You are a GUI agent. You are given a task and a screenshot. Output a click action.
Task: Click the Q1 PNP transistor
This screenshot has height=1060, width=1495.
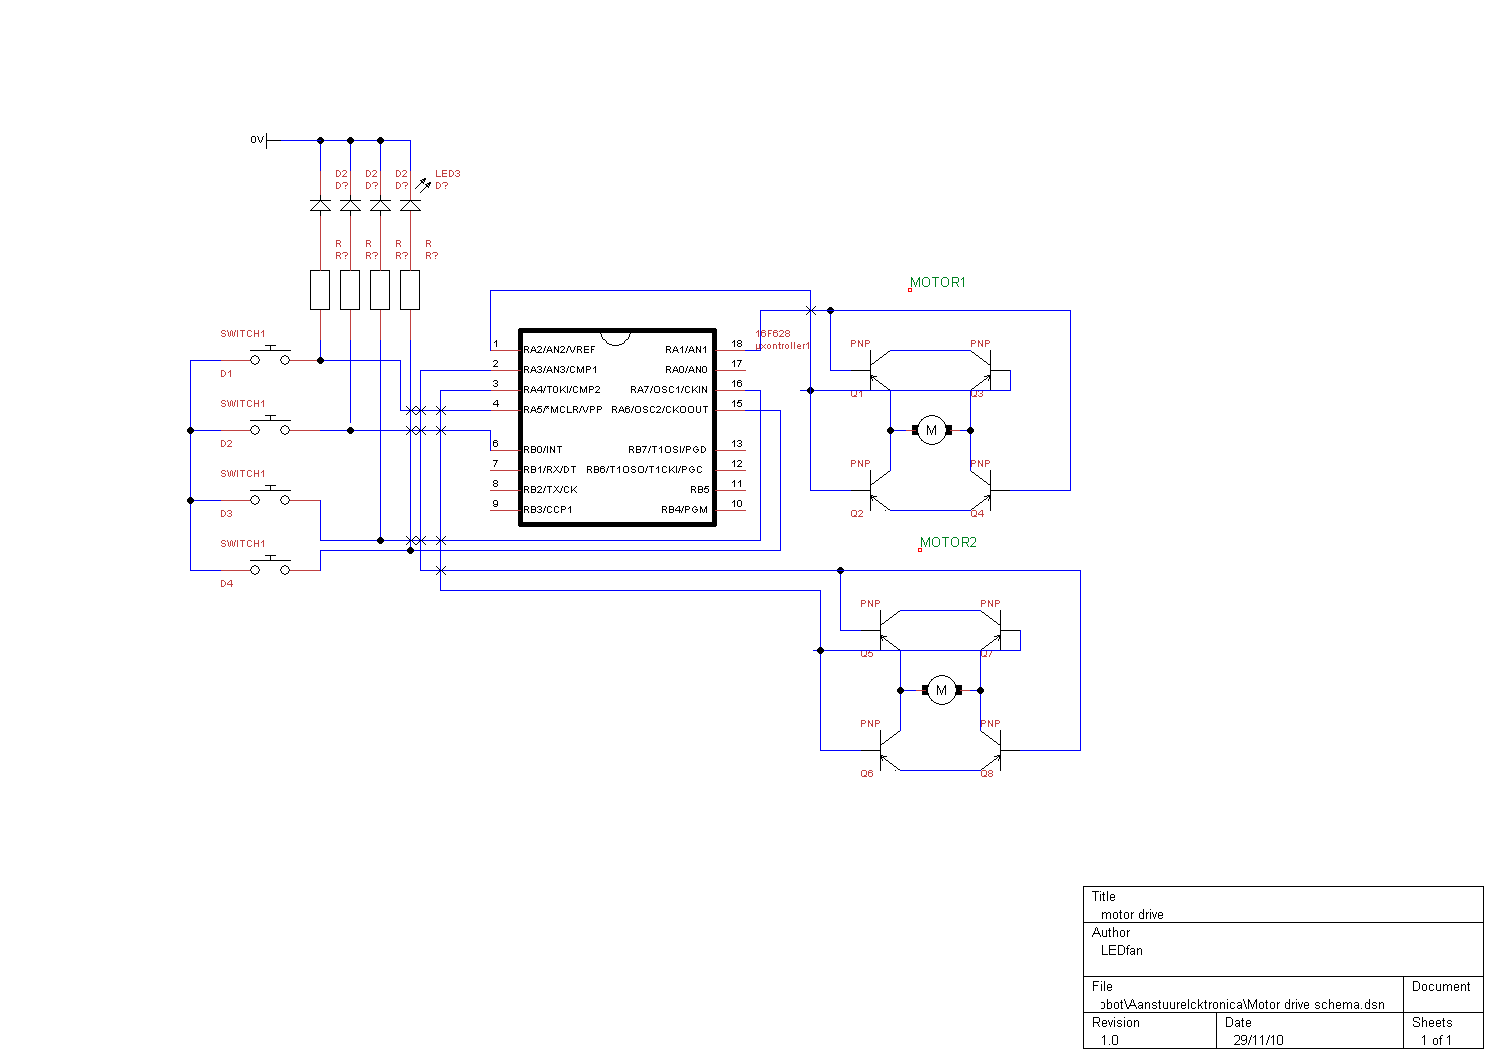pos(876,379)
